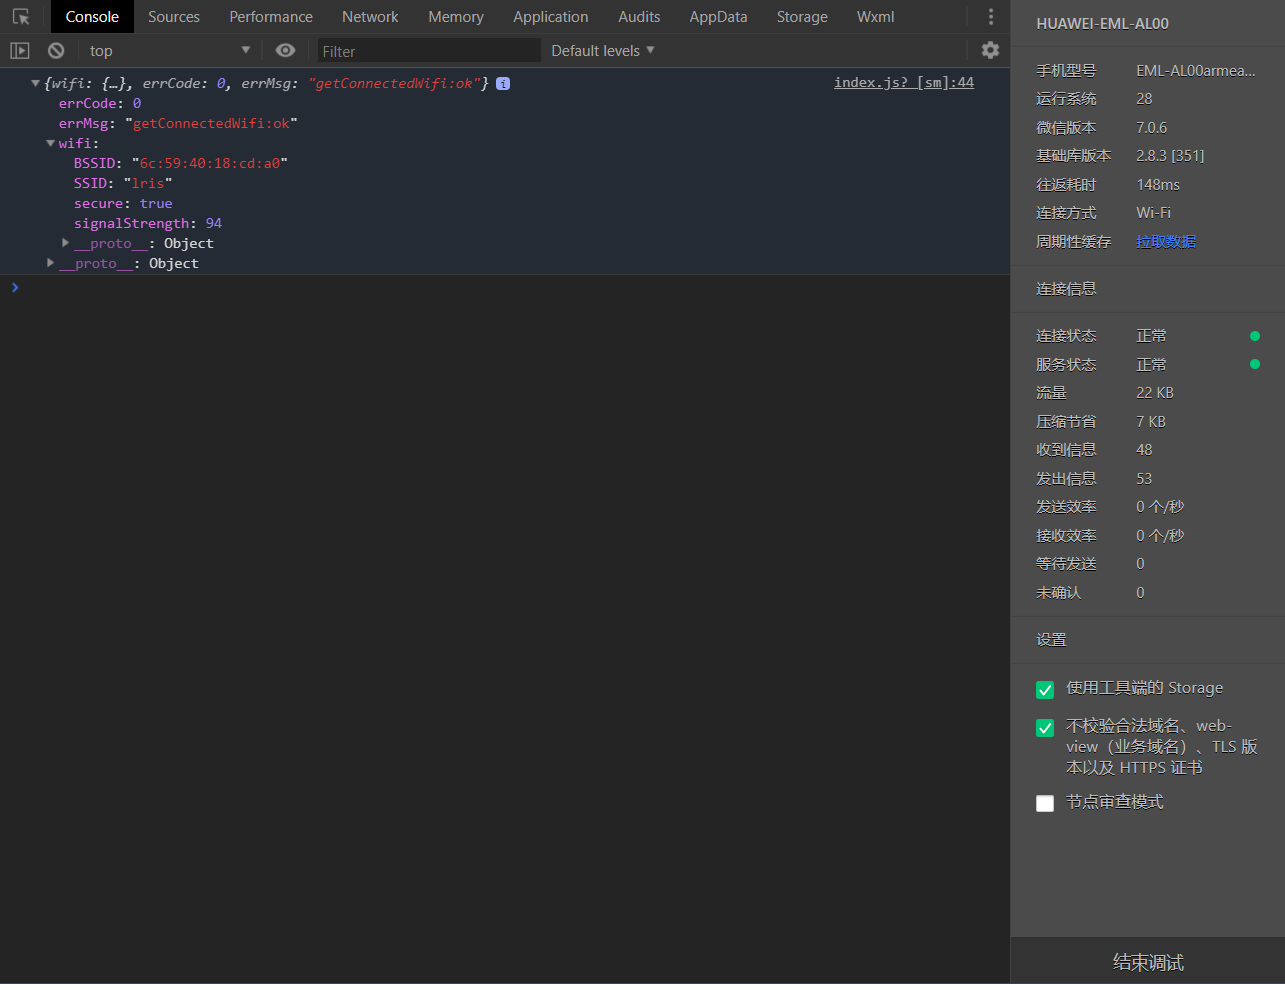Click the 往返耗时 value 148ms
The width and height of the screenshot is (1285, 984).
point(1158,185)
